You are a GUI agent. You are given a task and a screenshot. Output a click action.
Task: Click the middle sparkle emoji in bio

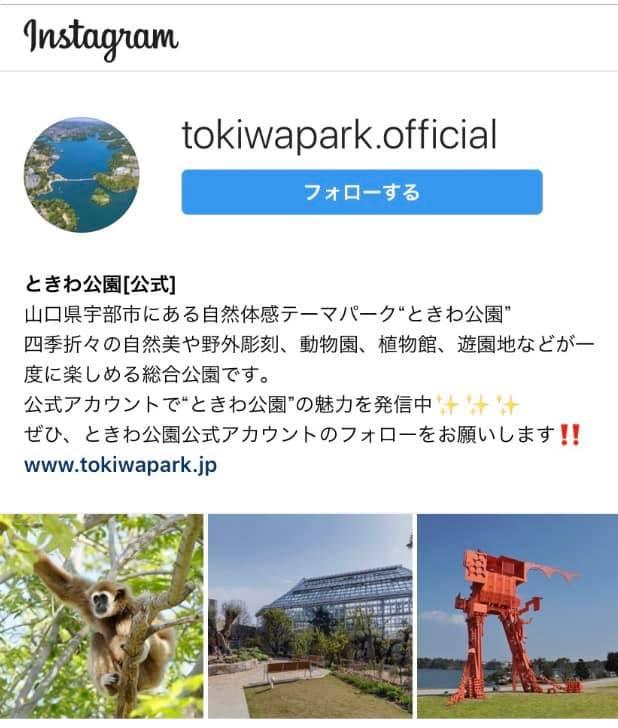477,405
